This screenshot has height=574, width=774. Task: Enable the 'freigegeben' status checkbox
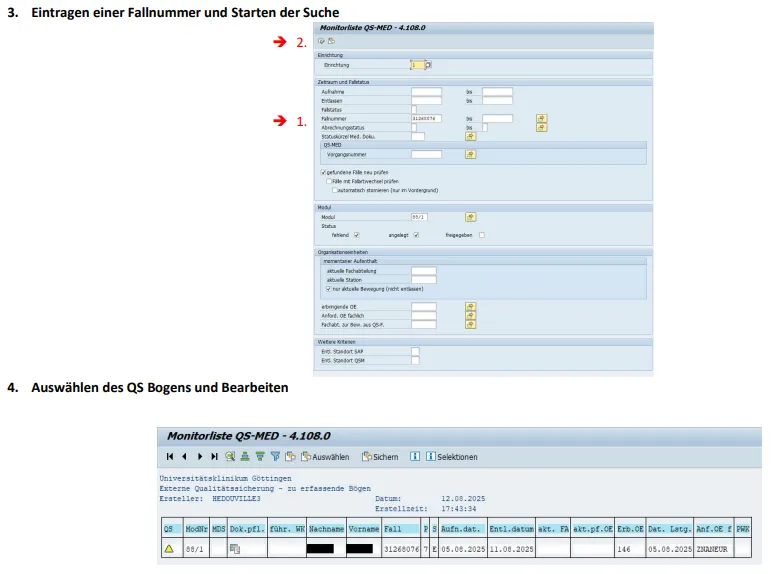[x=481, y=235]
